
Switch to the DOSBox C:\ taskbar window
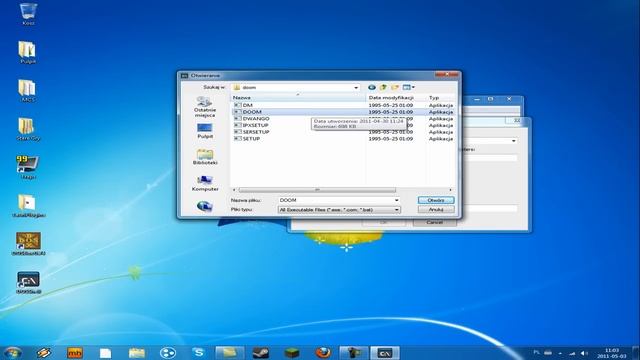[x=385, y=353]
